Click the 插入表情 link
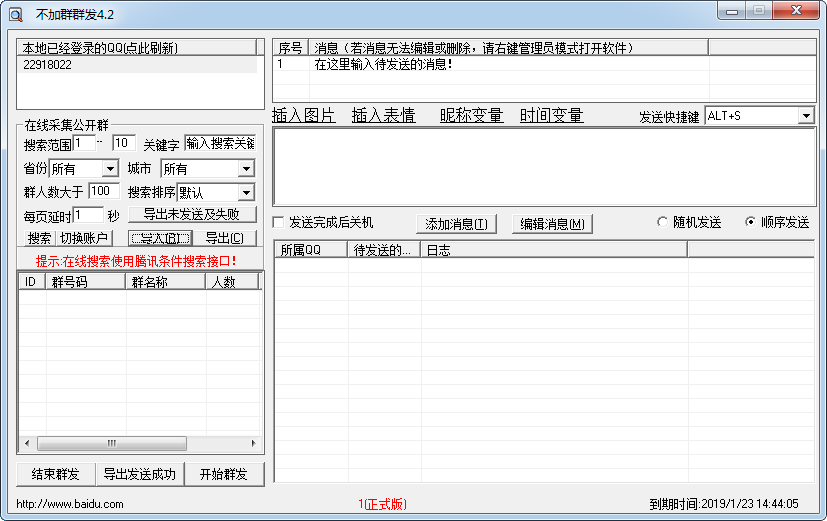827x521 pixels. point(383,115)
